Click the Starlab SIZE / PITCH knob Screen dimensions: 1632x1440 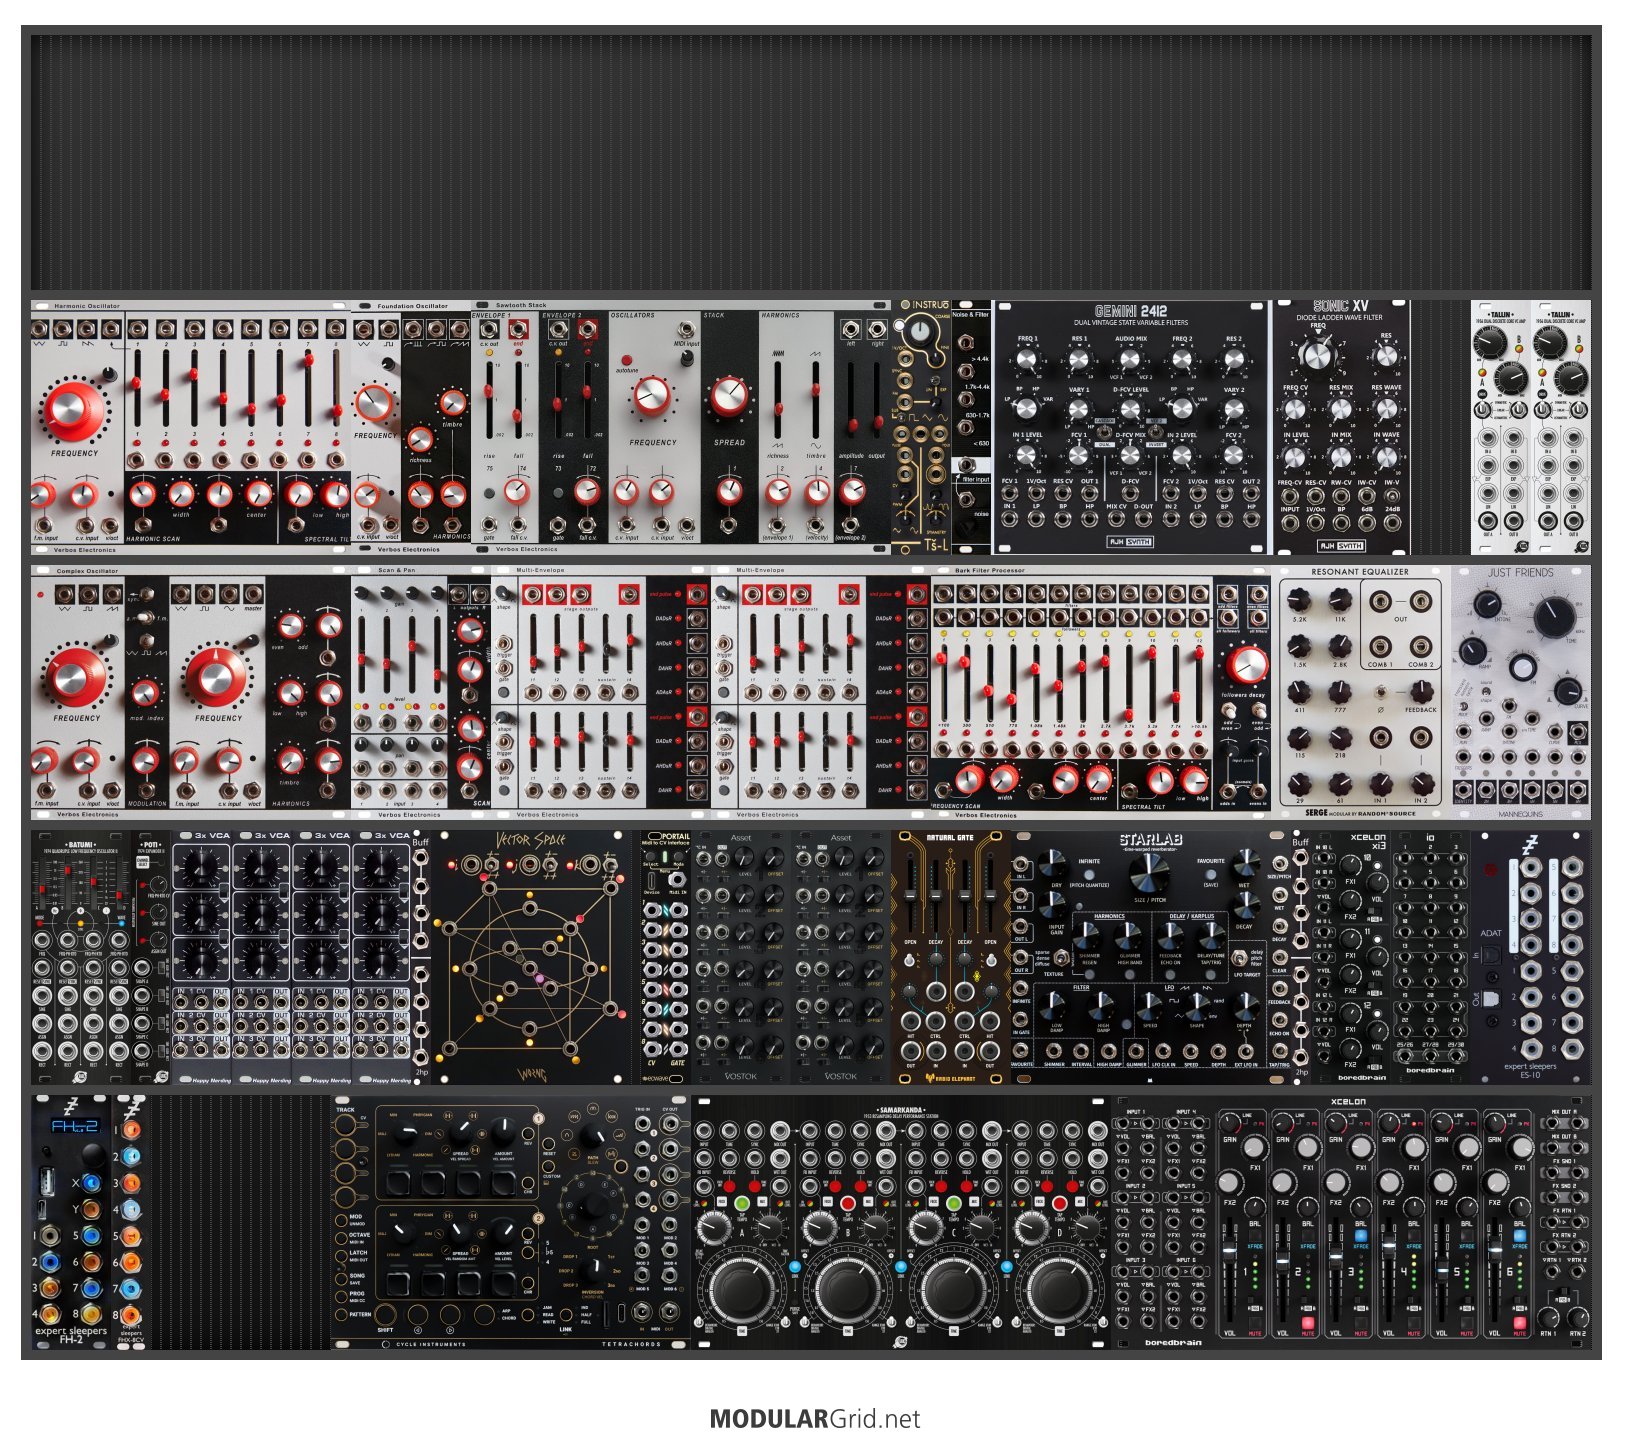(1148, 873)
